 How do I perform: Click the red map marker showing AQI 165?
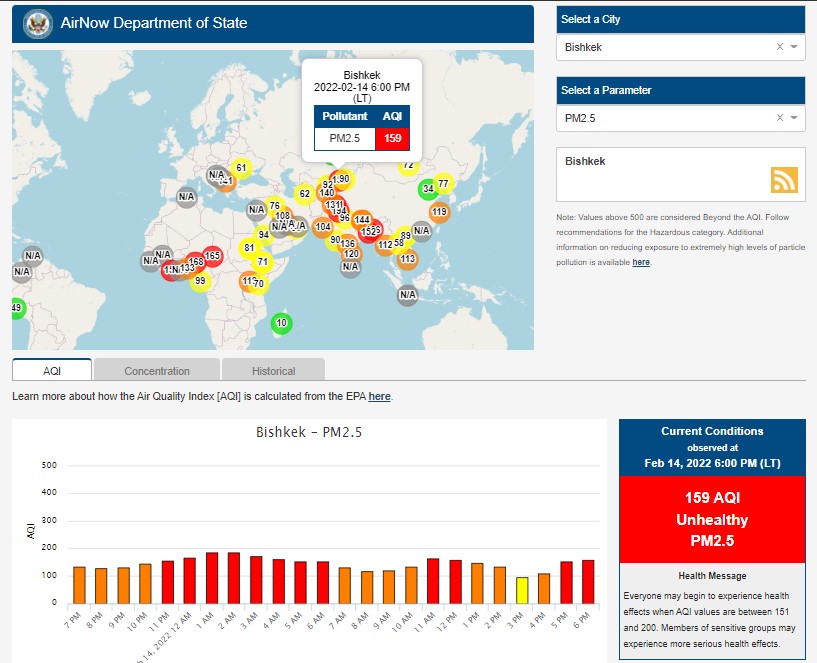tap(212, 257)
